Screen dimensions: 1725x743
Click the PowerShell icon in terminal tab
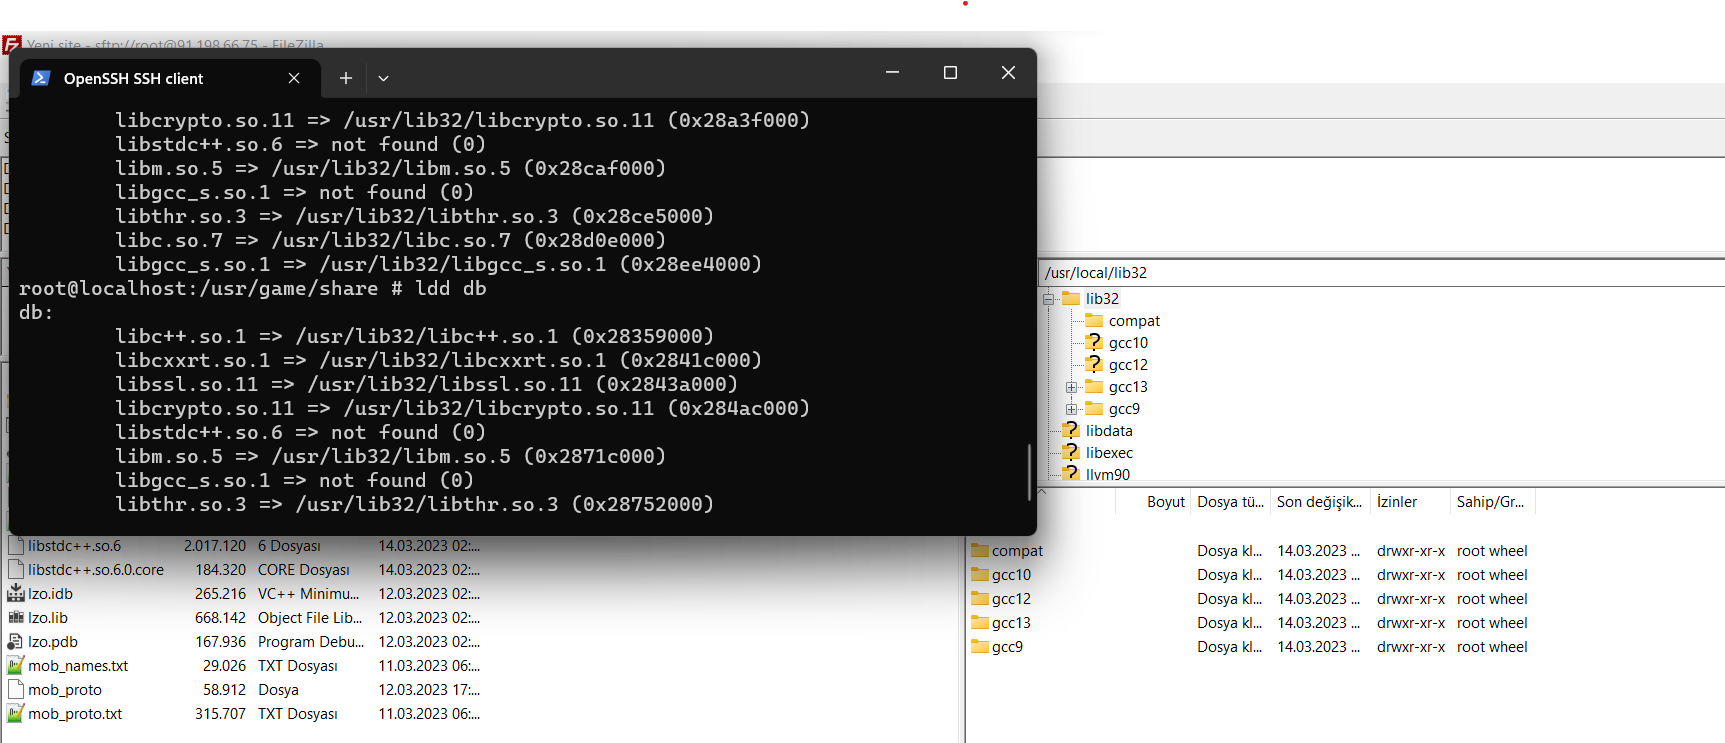(41, 78)
